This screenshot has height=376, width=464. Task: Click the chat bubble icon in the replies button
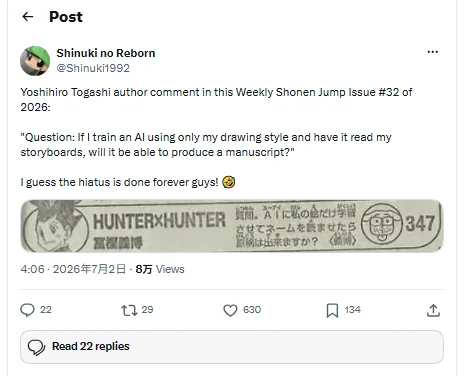click(x=36, y=347)
